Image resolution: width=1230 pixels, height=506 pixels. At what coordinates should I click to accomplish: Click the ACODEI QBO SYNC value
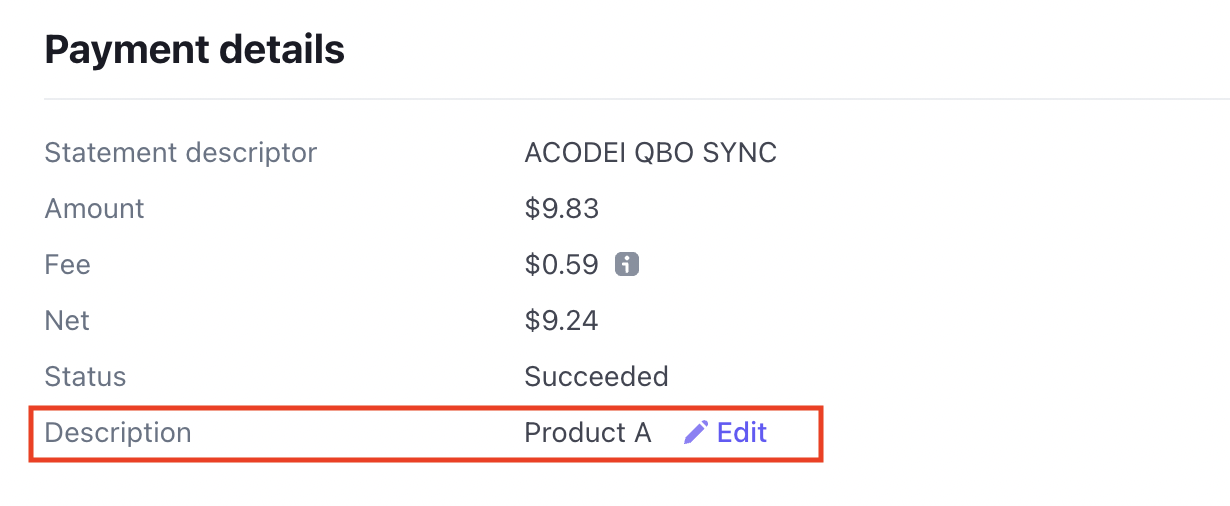point(650,153)
